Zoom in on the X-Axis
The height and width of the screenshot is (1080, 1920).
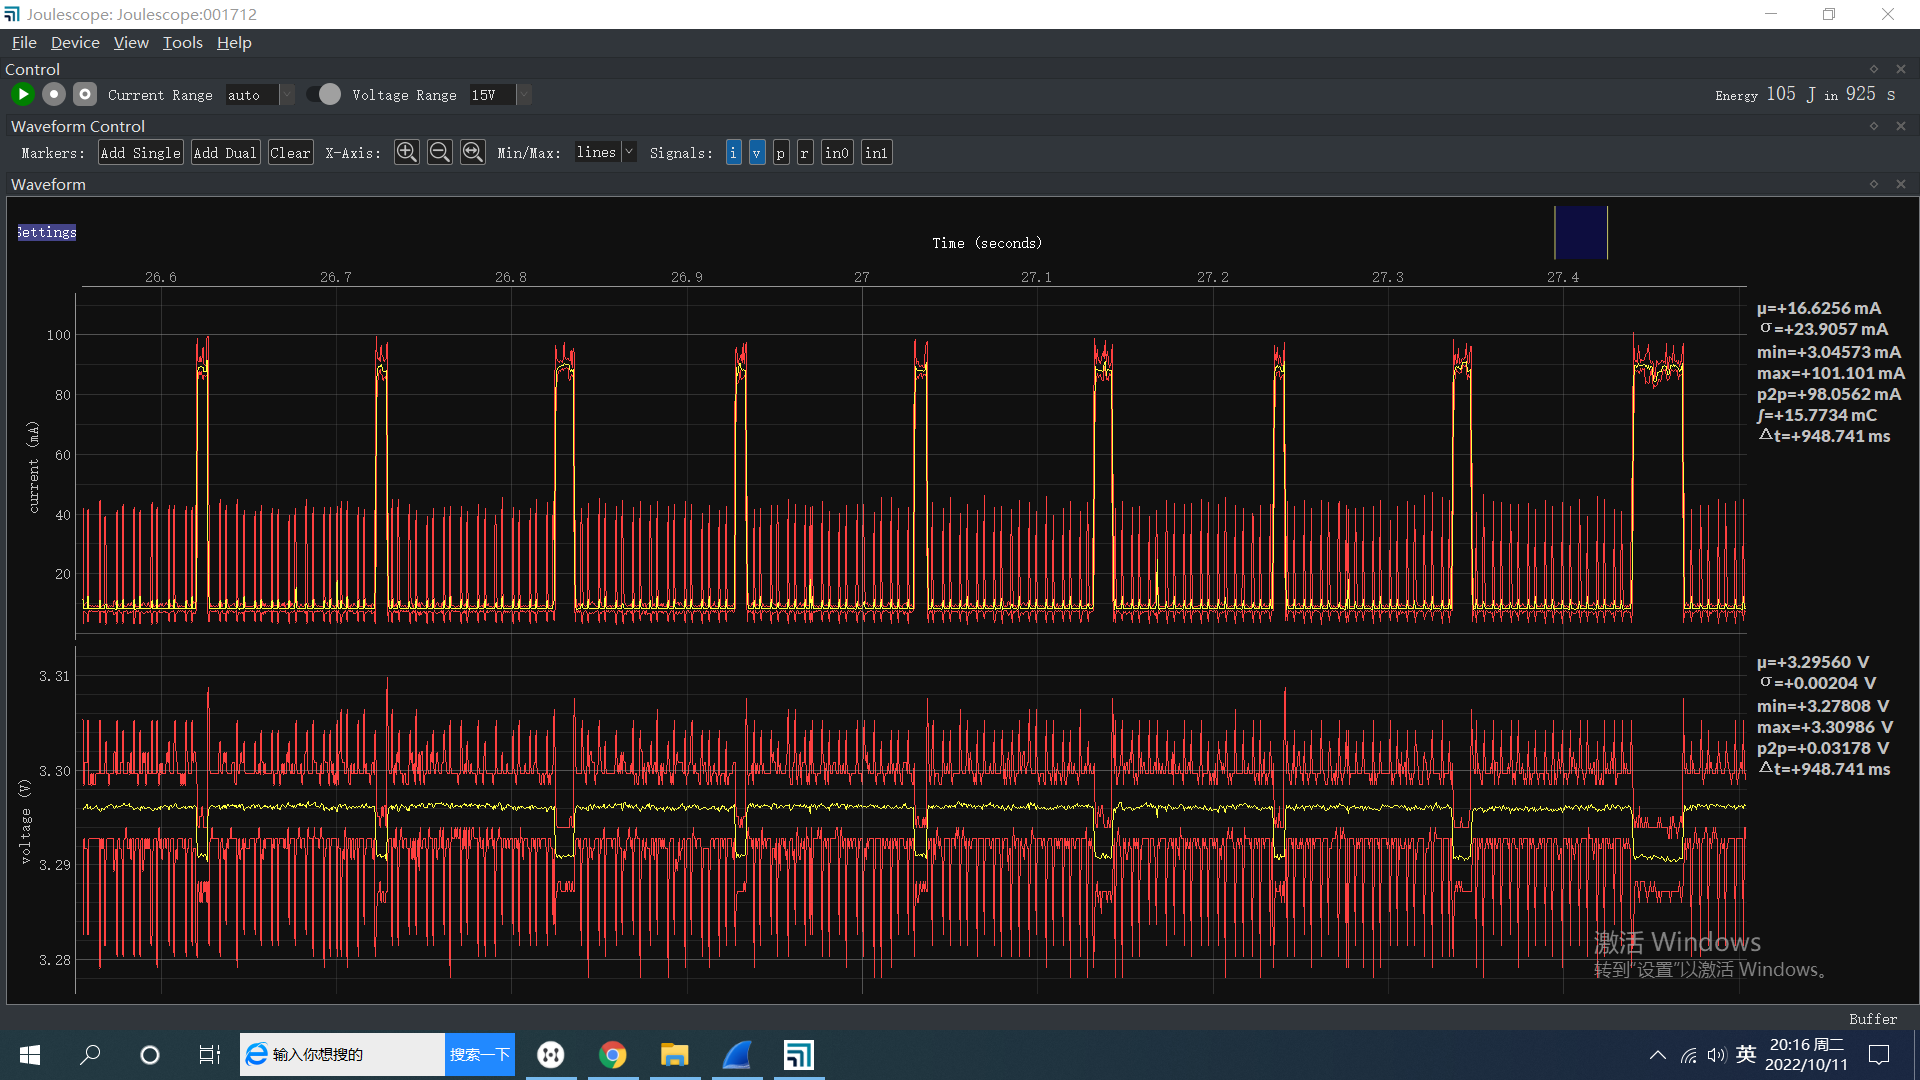tap(407, 152)
